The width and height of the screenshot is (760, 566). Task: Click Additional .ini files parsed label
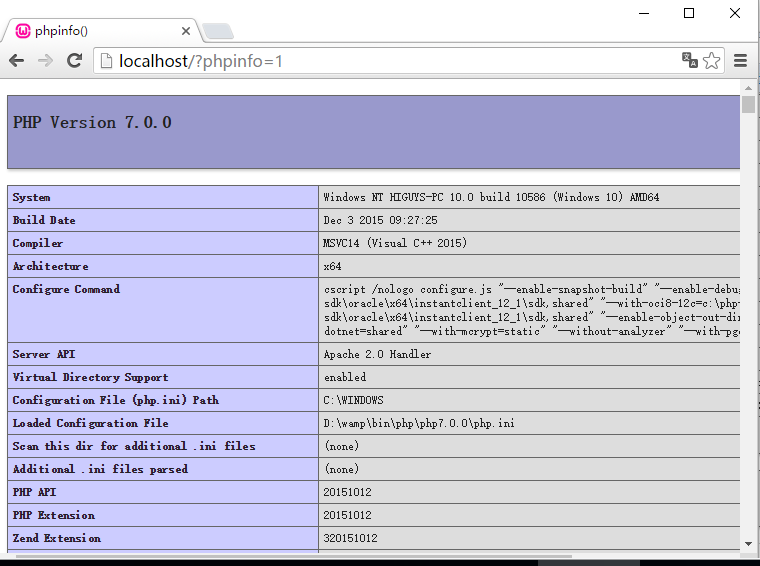[100, 469]
